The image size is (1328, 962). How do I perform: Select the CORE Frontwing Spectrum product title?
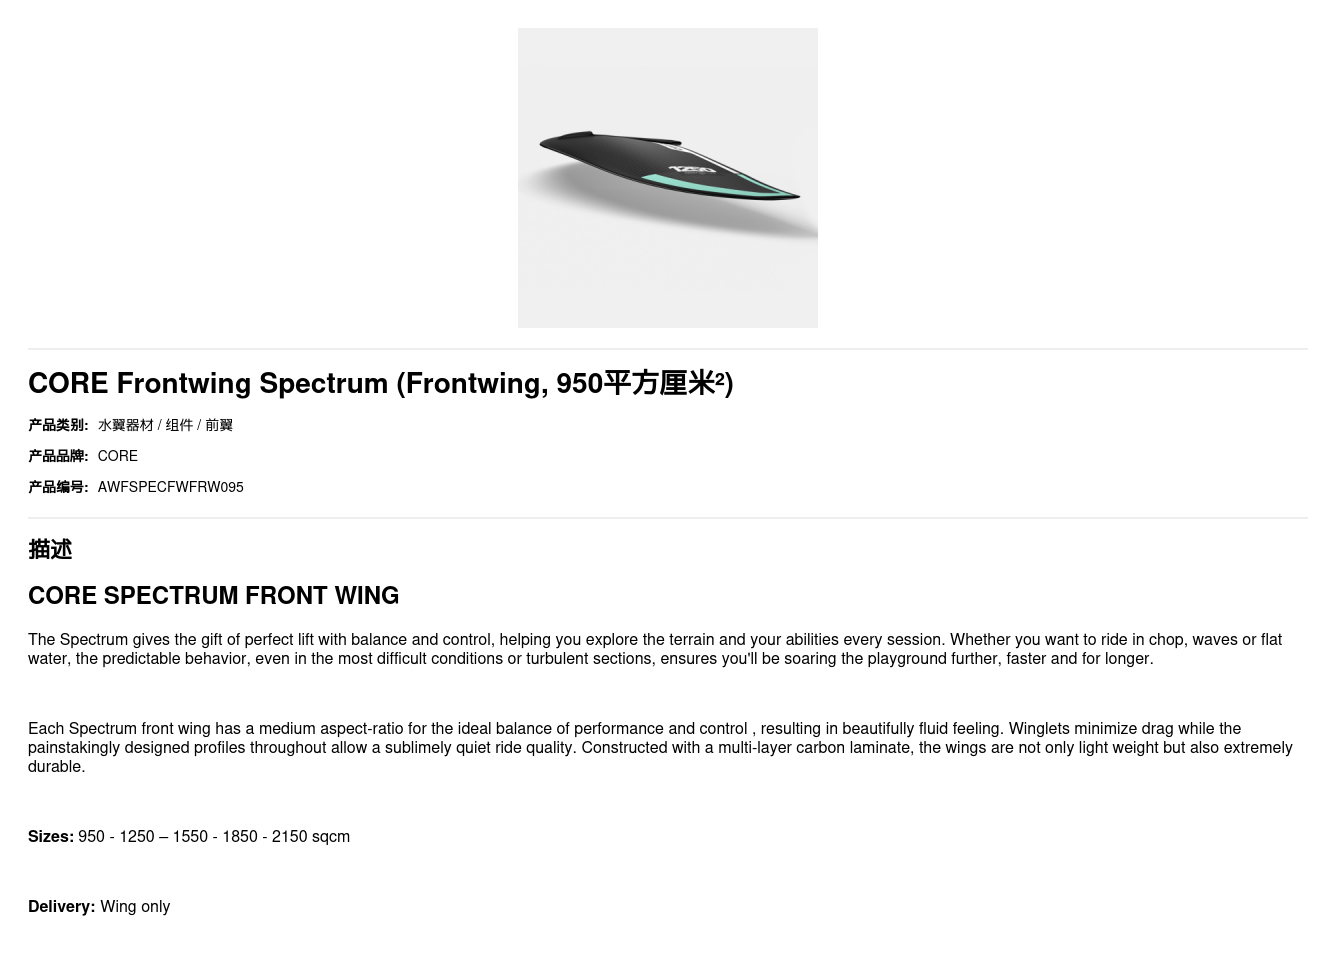click(x=380, y=383)
